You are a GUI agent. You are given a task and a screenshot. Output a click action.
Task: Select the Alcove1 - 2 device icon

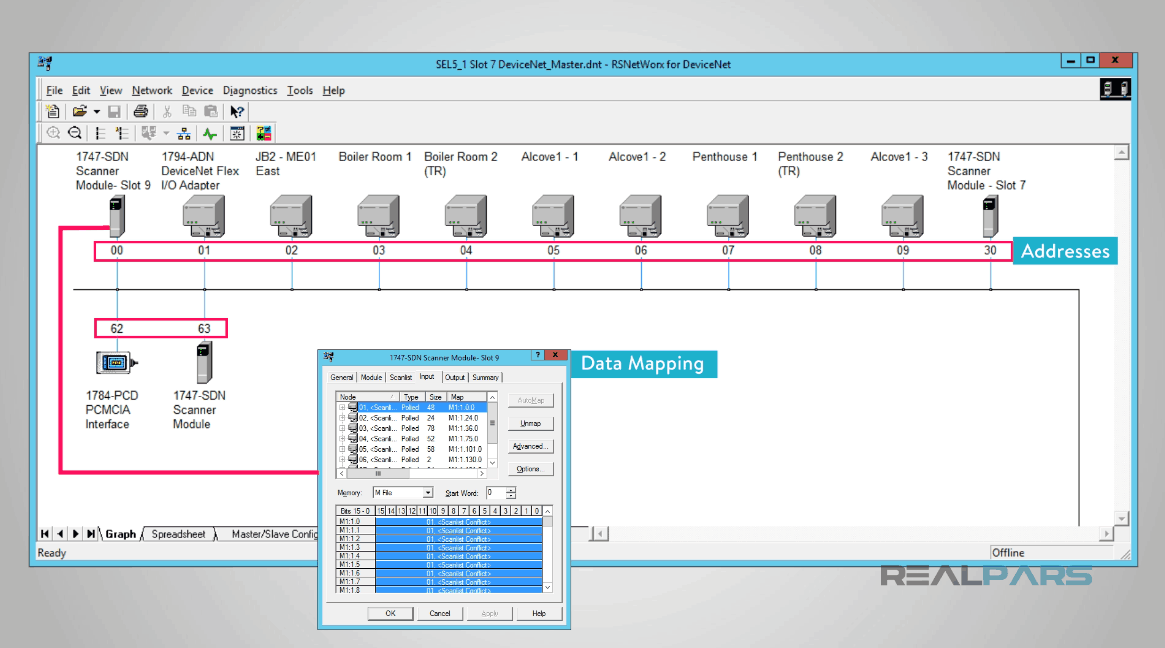pos(640,216)
